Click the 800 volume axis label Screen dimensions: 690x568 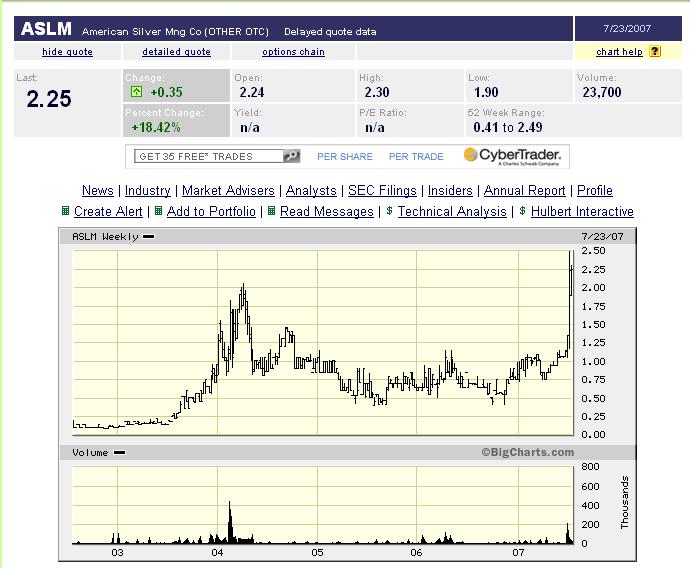point(590,466)
